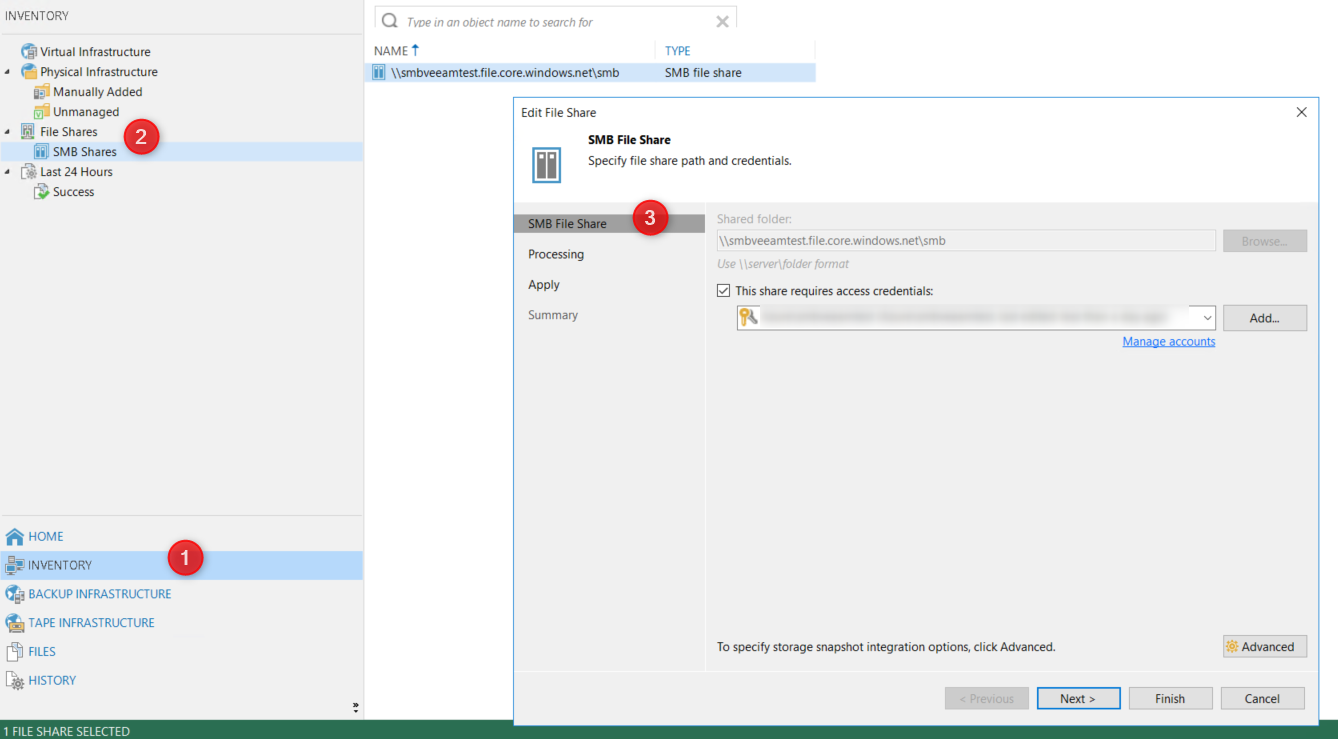This screenshot has width=1338, height=739.
Task: Click the Virtual Infrastructure tree icon
Action: [x=29, y=52]
